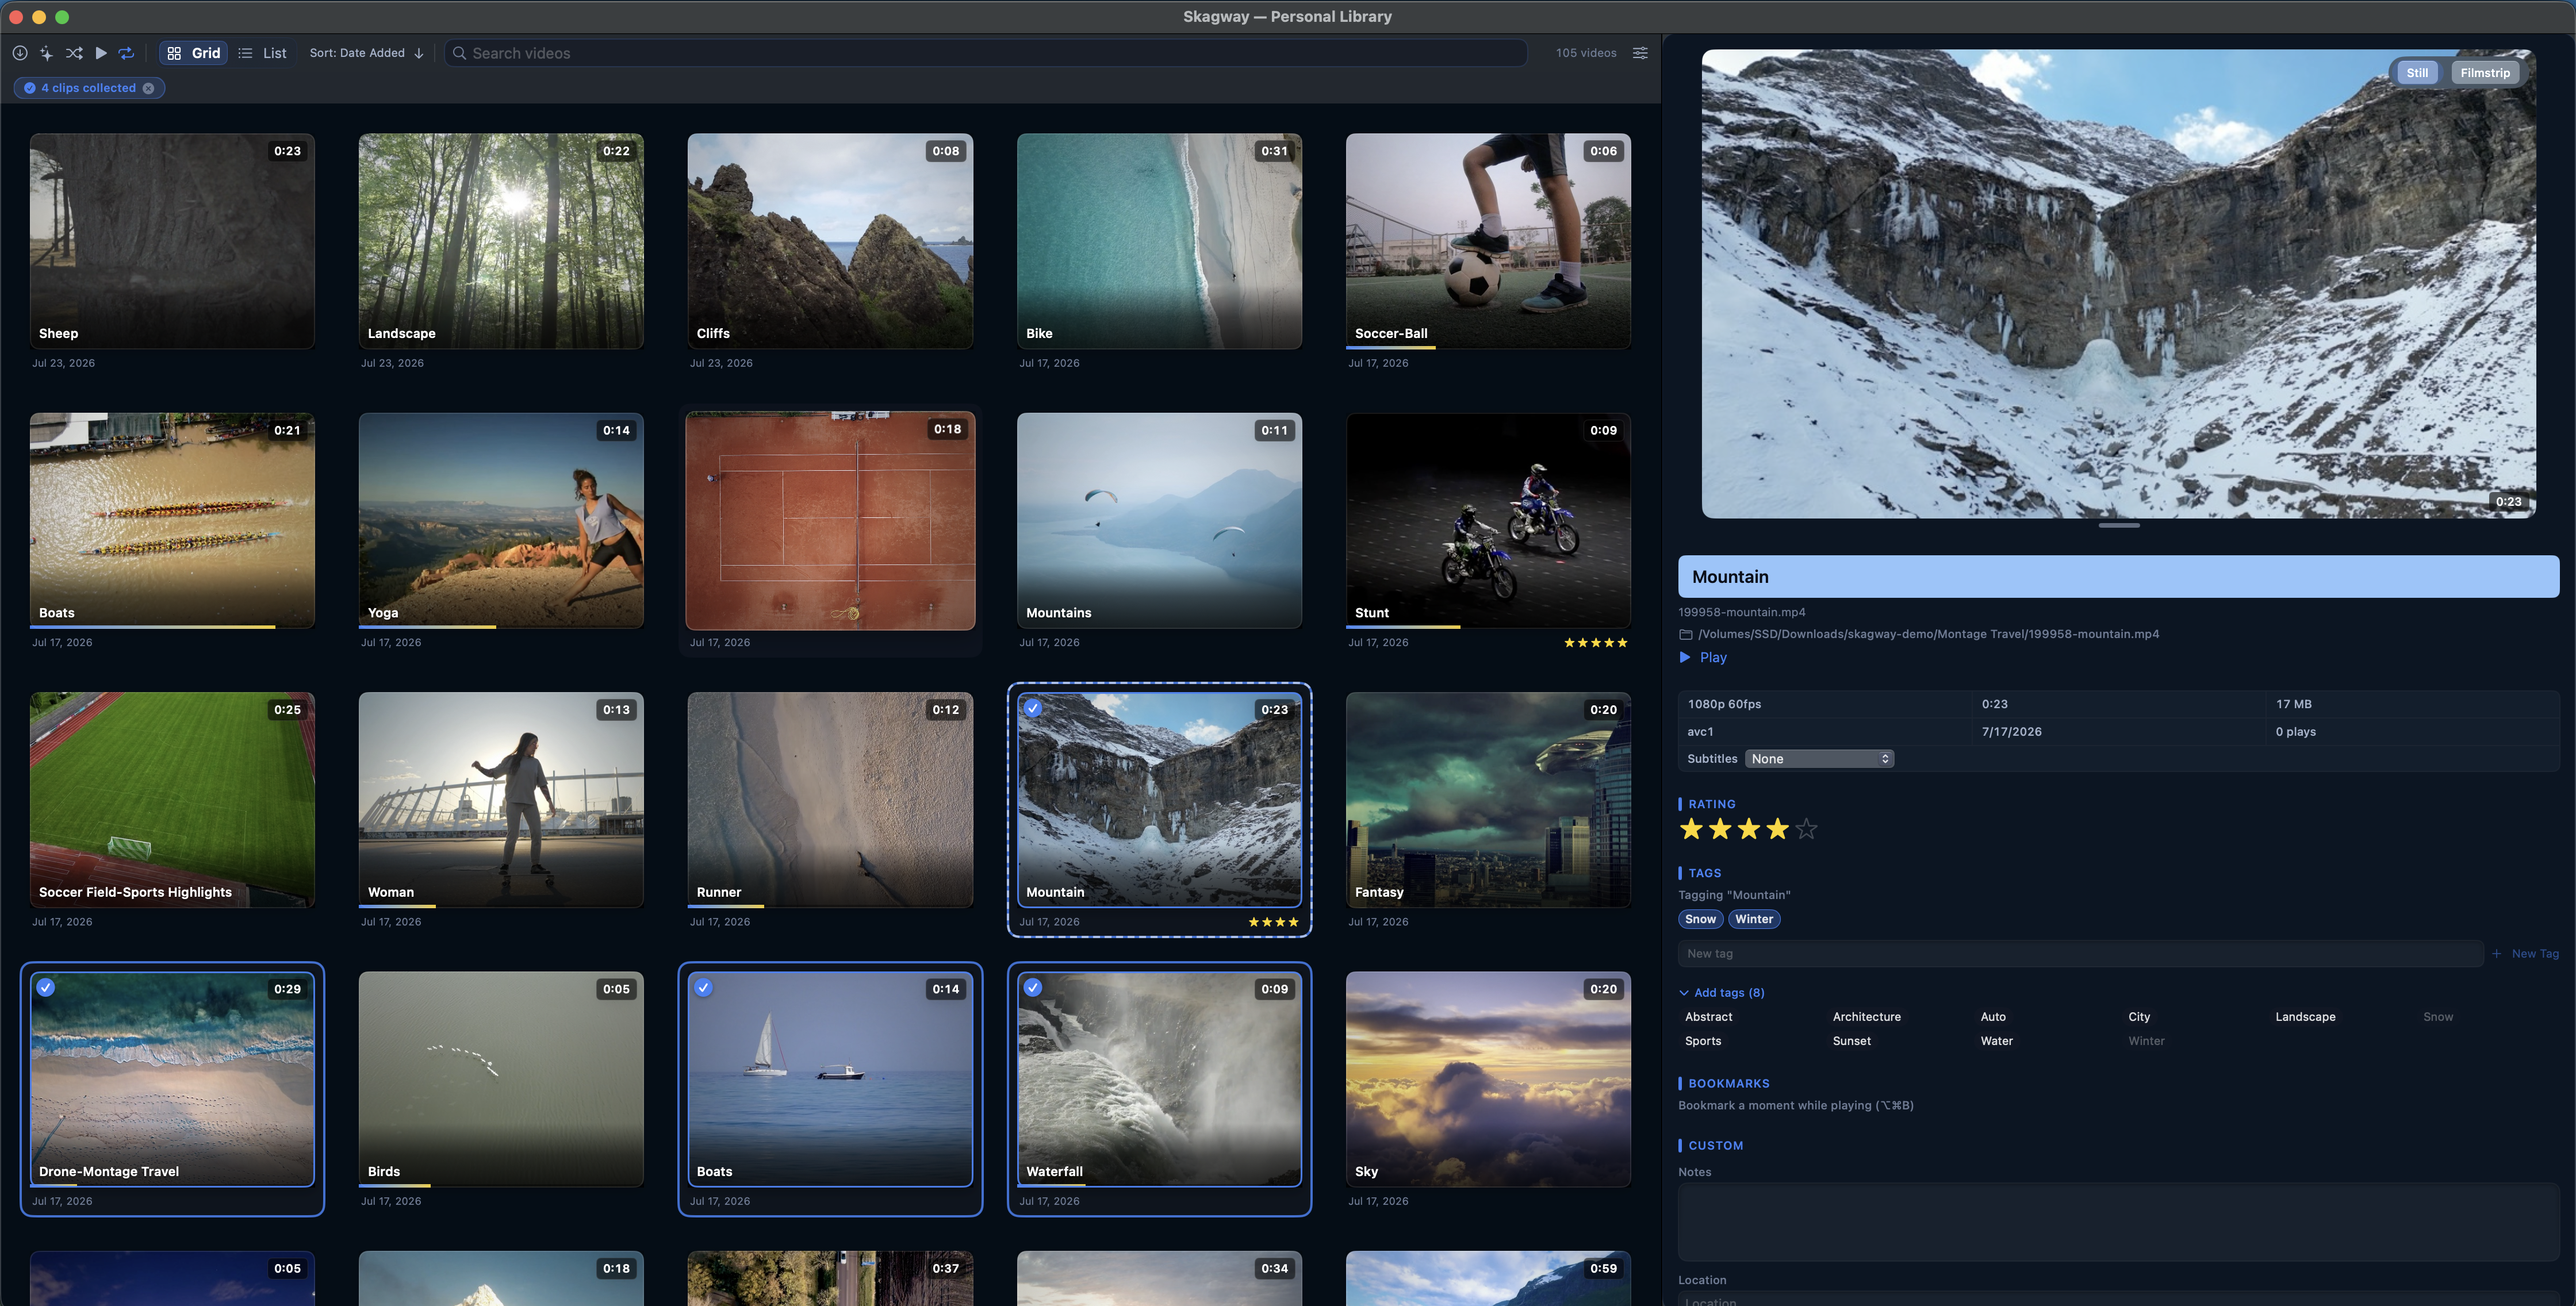Add the City tag
The height and width of the screenshot is (1306, 2576).
pyautogui.click(x=2139, y=1017)
